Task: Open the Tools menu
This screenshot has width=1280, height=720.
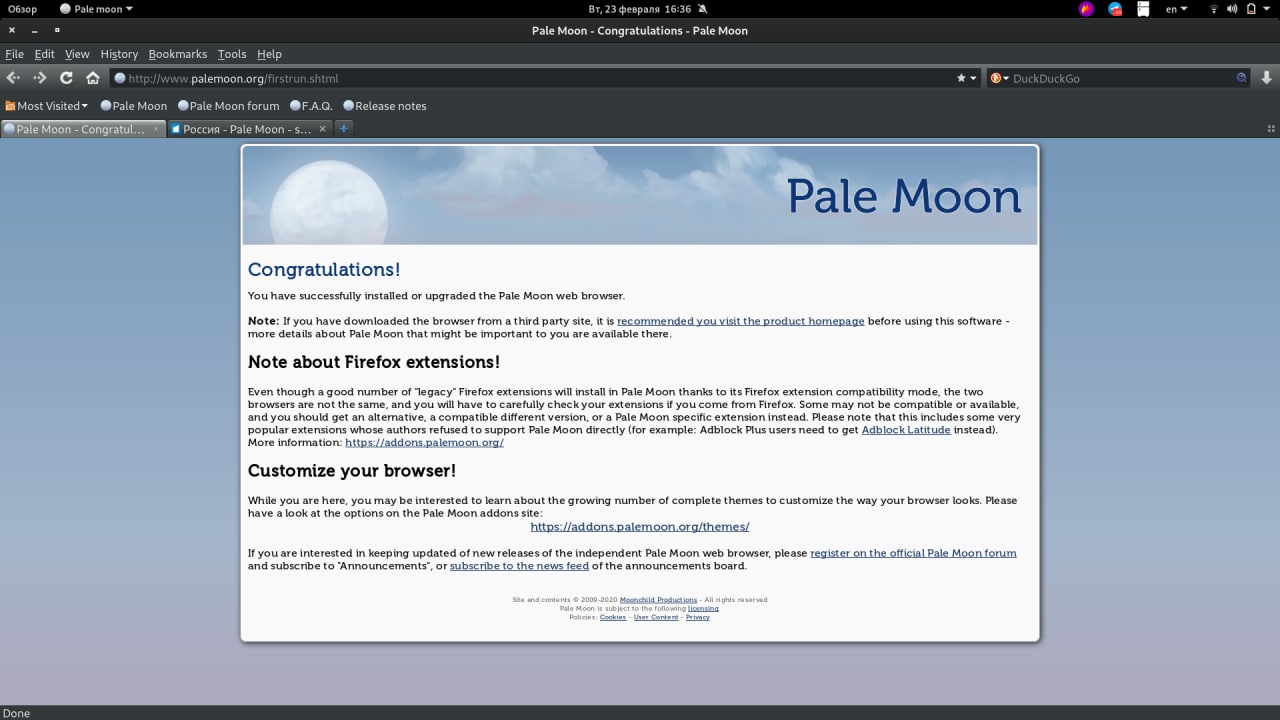Action: 232,54
